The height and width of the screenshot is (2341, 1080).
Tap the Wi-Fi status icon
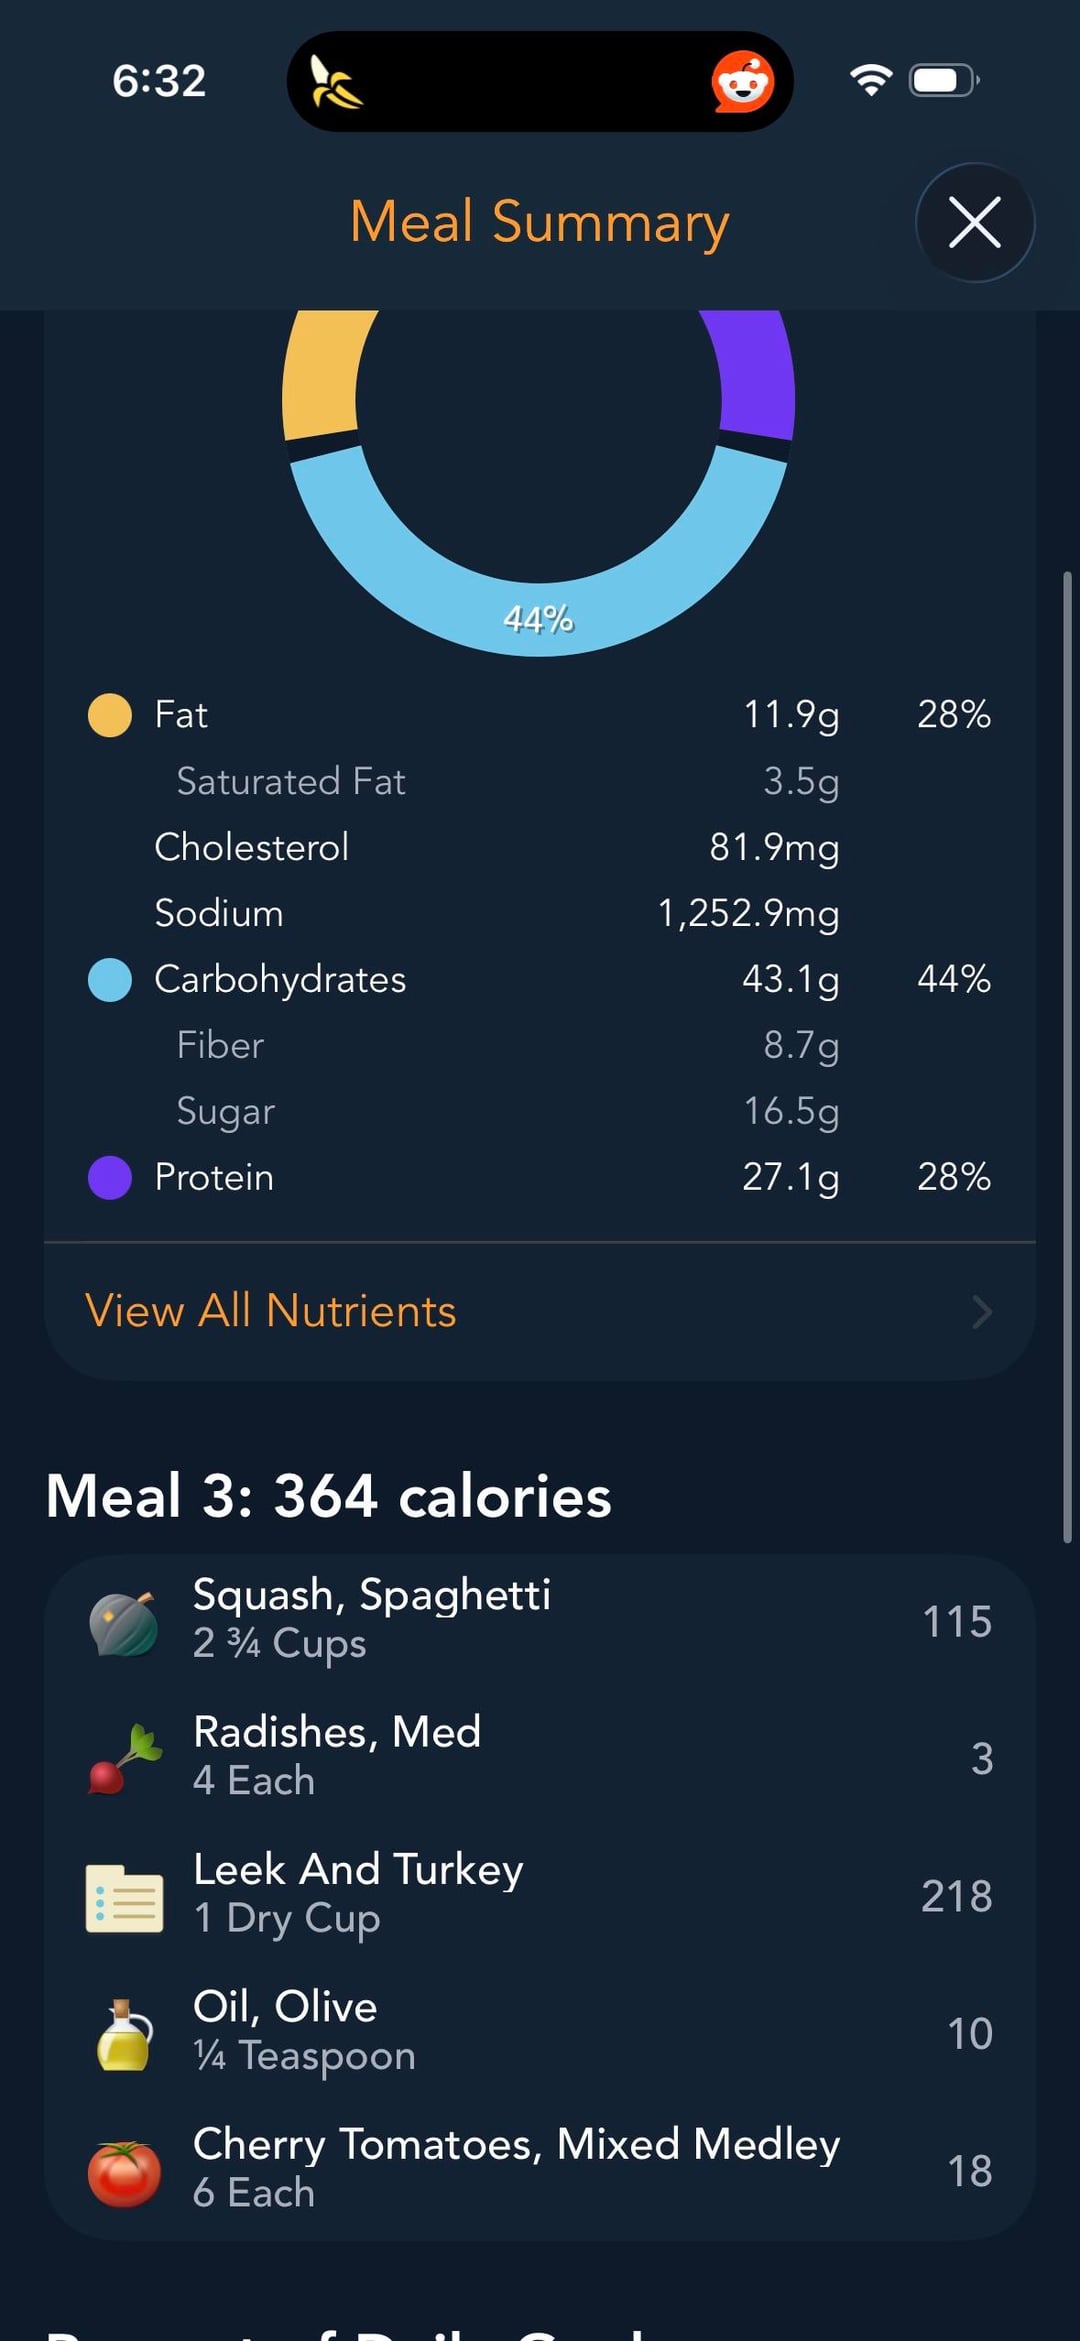[x=870, y=80]
